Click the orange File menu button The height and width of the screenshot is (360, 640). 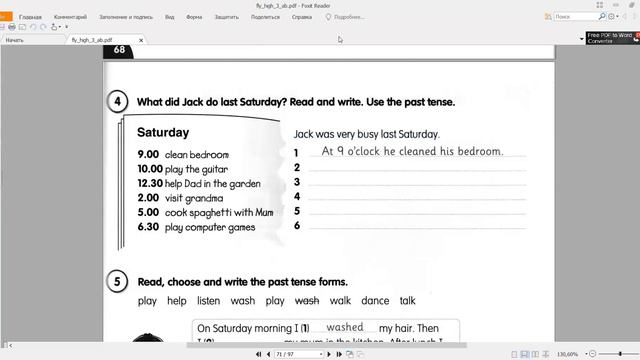(6, 17)
